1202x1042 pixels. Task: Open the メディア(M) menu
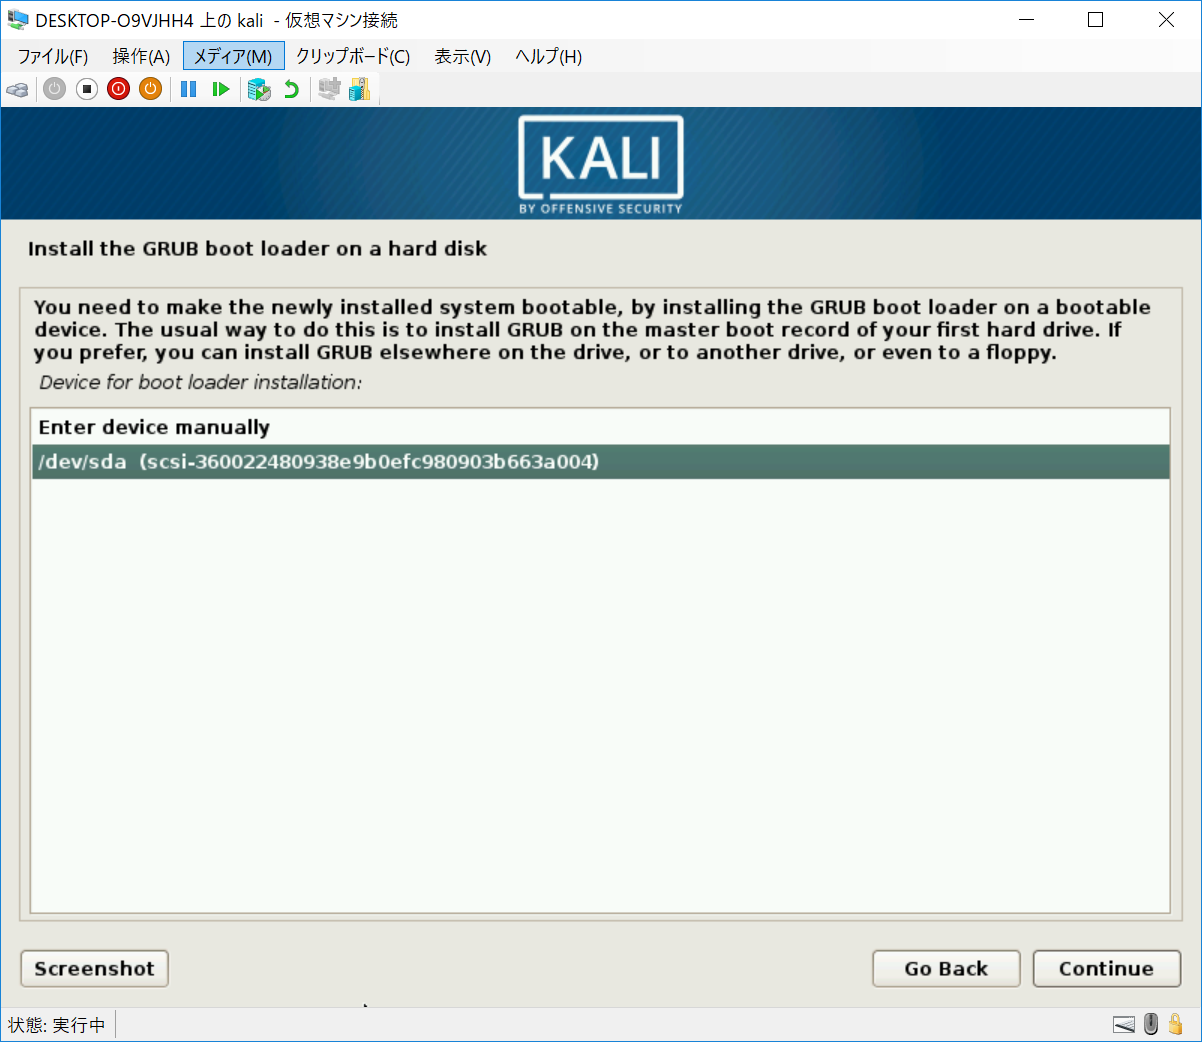(x=233, y=57)
